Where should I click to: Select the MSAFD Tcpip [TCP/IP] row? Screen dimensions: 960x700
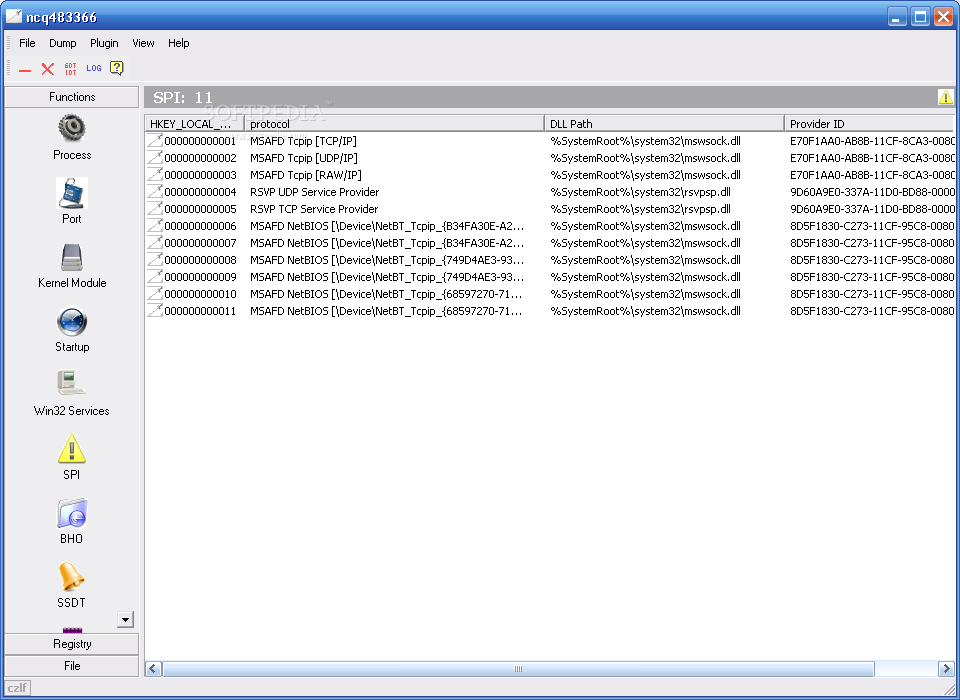tap(550, 141)
